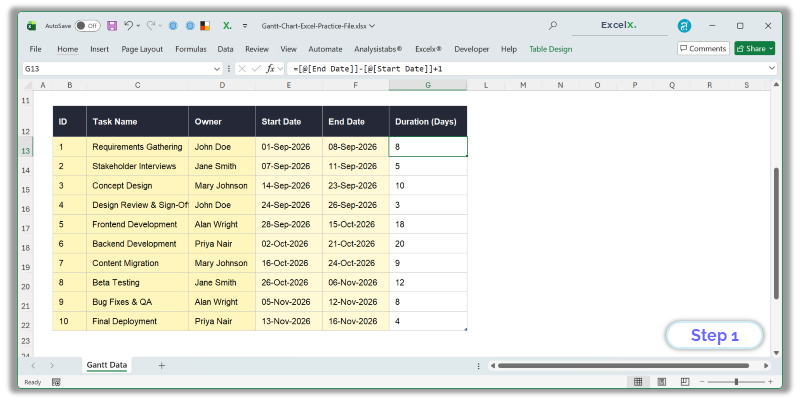Open the account profile avatar
This screenshot has height=400, width=800.
pyautogui.click(x=684, y=26)
